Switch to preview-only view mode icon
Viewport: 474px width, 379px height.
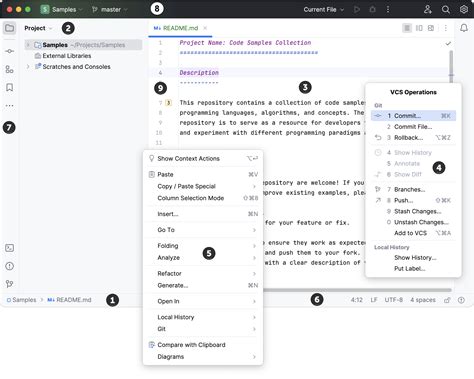pos(431,28)
